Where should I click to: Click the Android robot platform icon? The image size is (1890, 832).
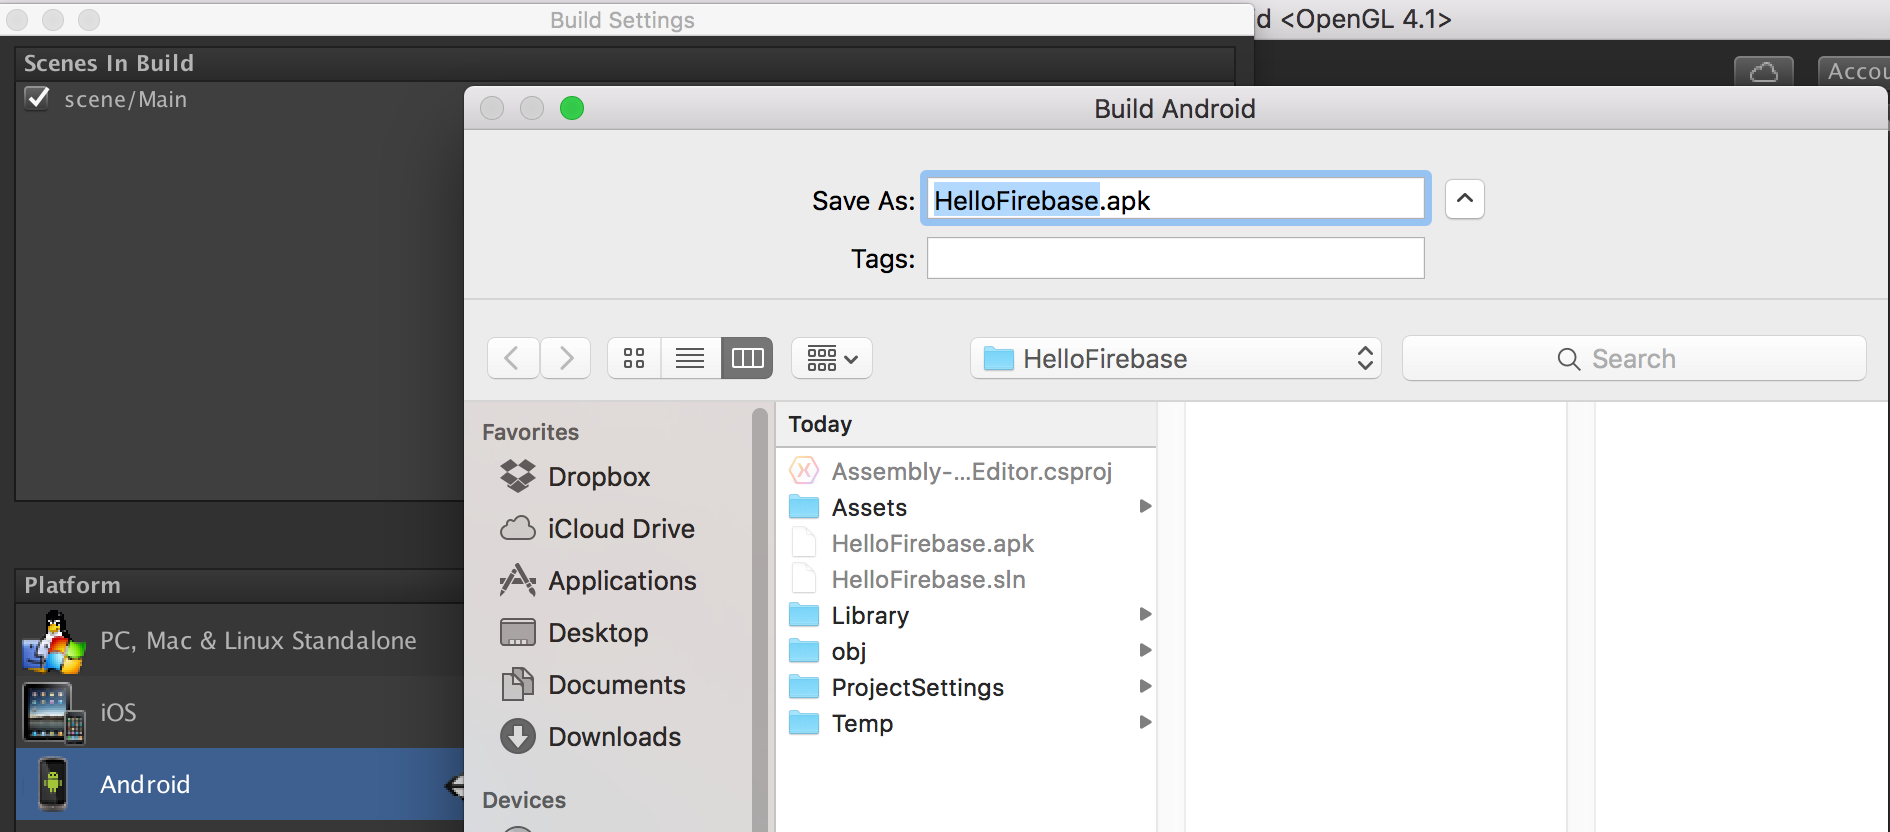[x=53, y=784]
